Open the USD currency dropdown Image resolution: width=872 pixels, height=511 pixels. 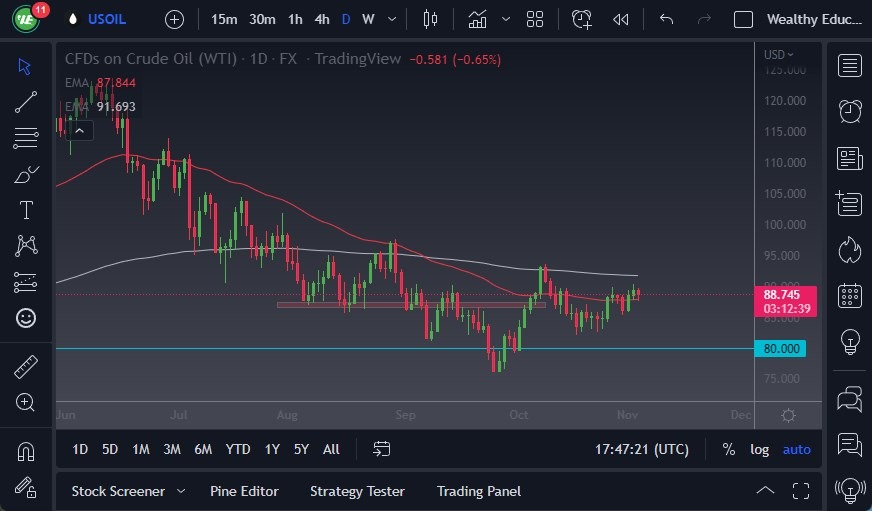coord(779,55)
